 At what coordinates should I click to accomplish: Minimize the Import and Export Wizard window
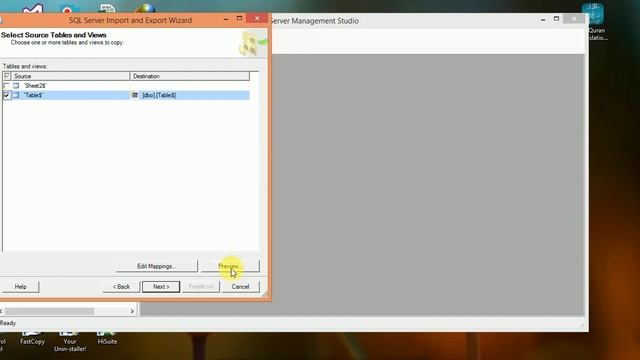click(x=226, y=19)
